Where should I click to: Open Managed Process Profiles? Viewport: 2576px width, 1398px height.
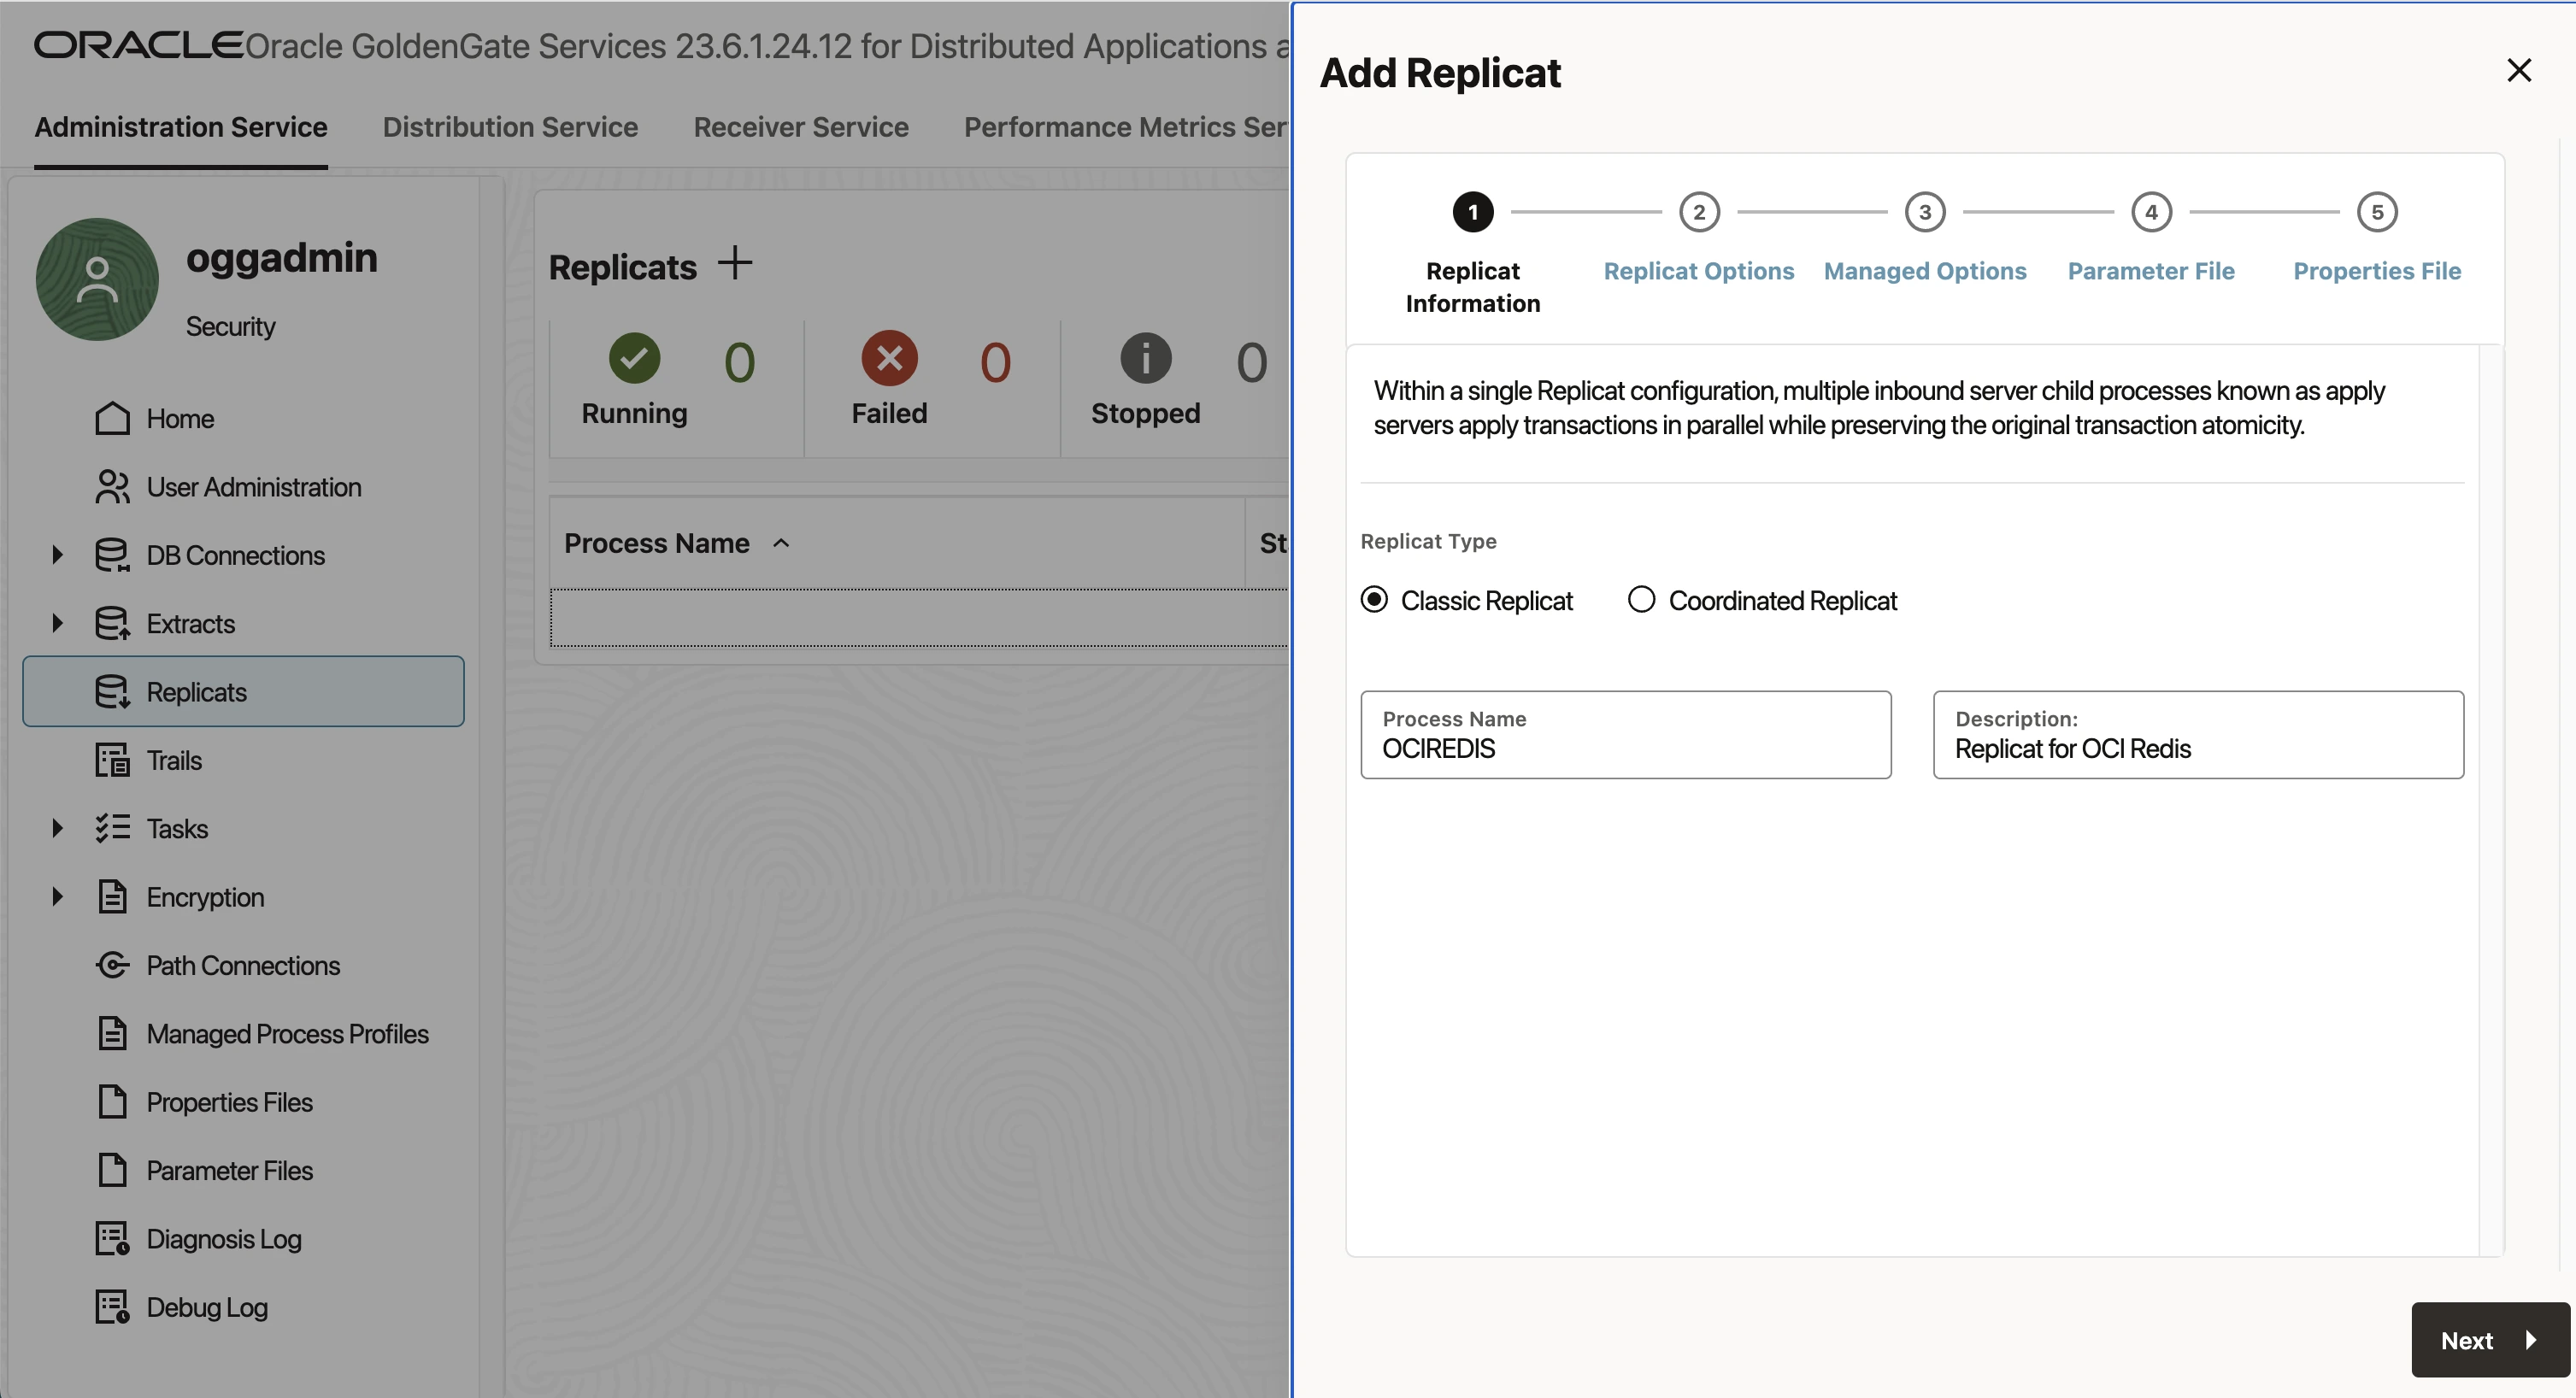[x=287, y=1034]
